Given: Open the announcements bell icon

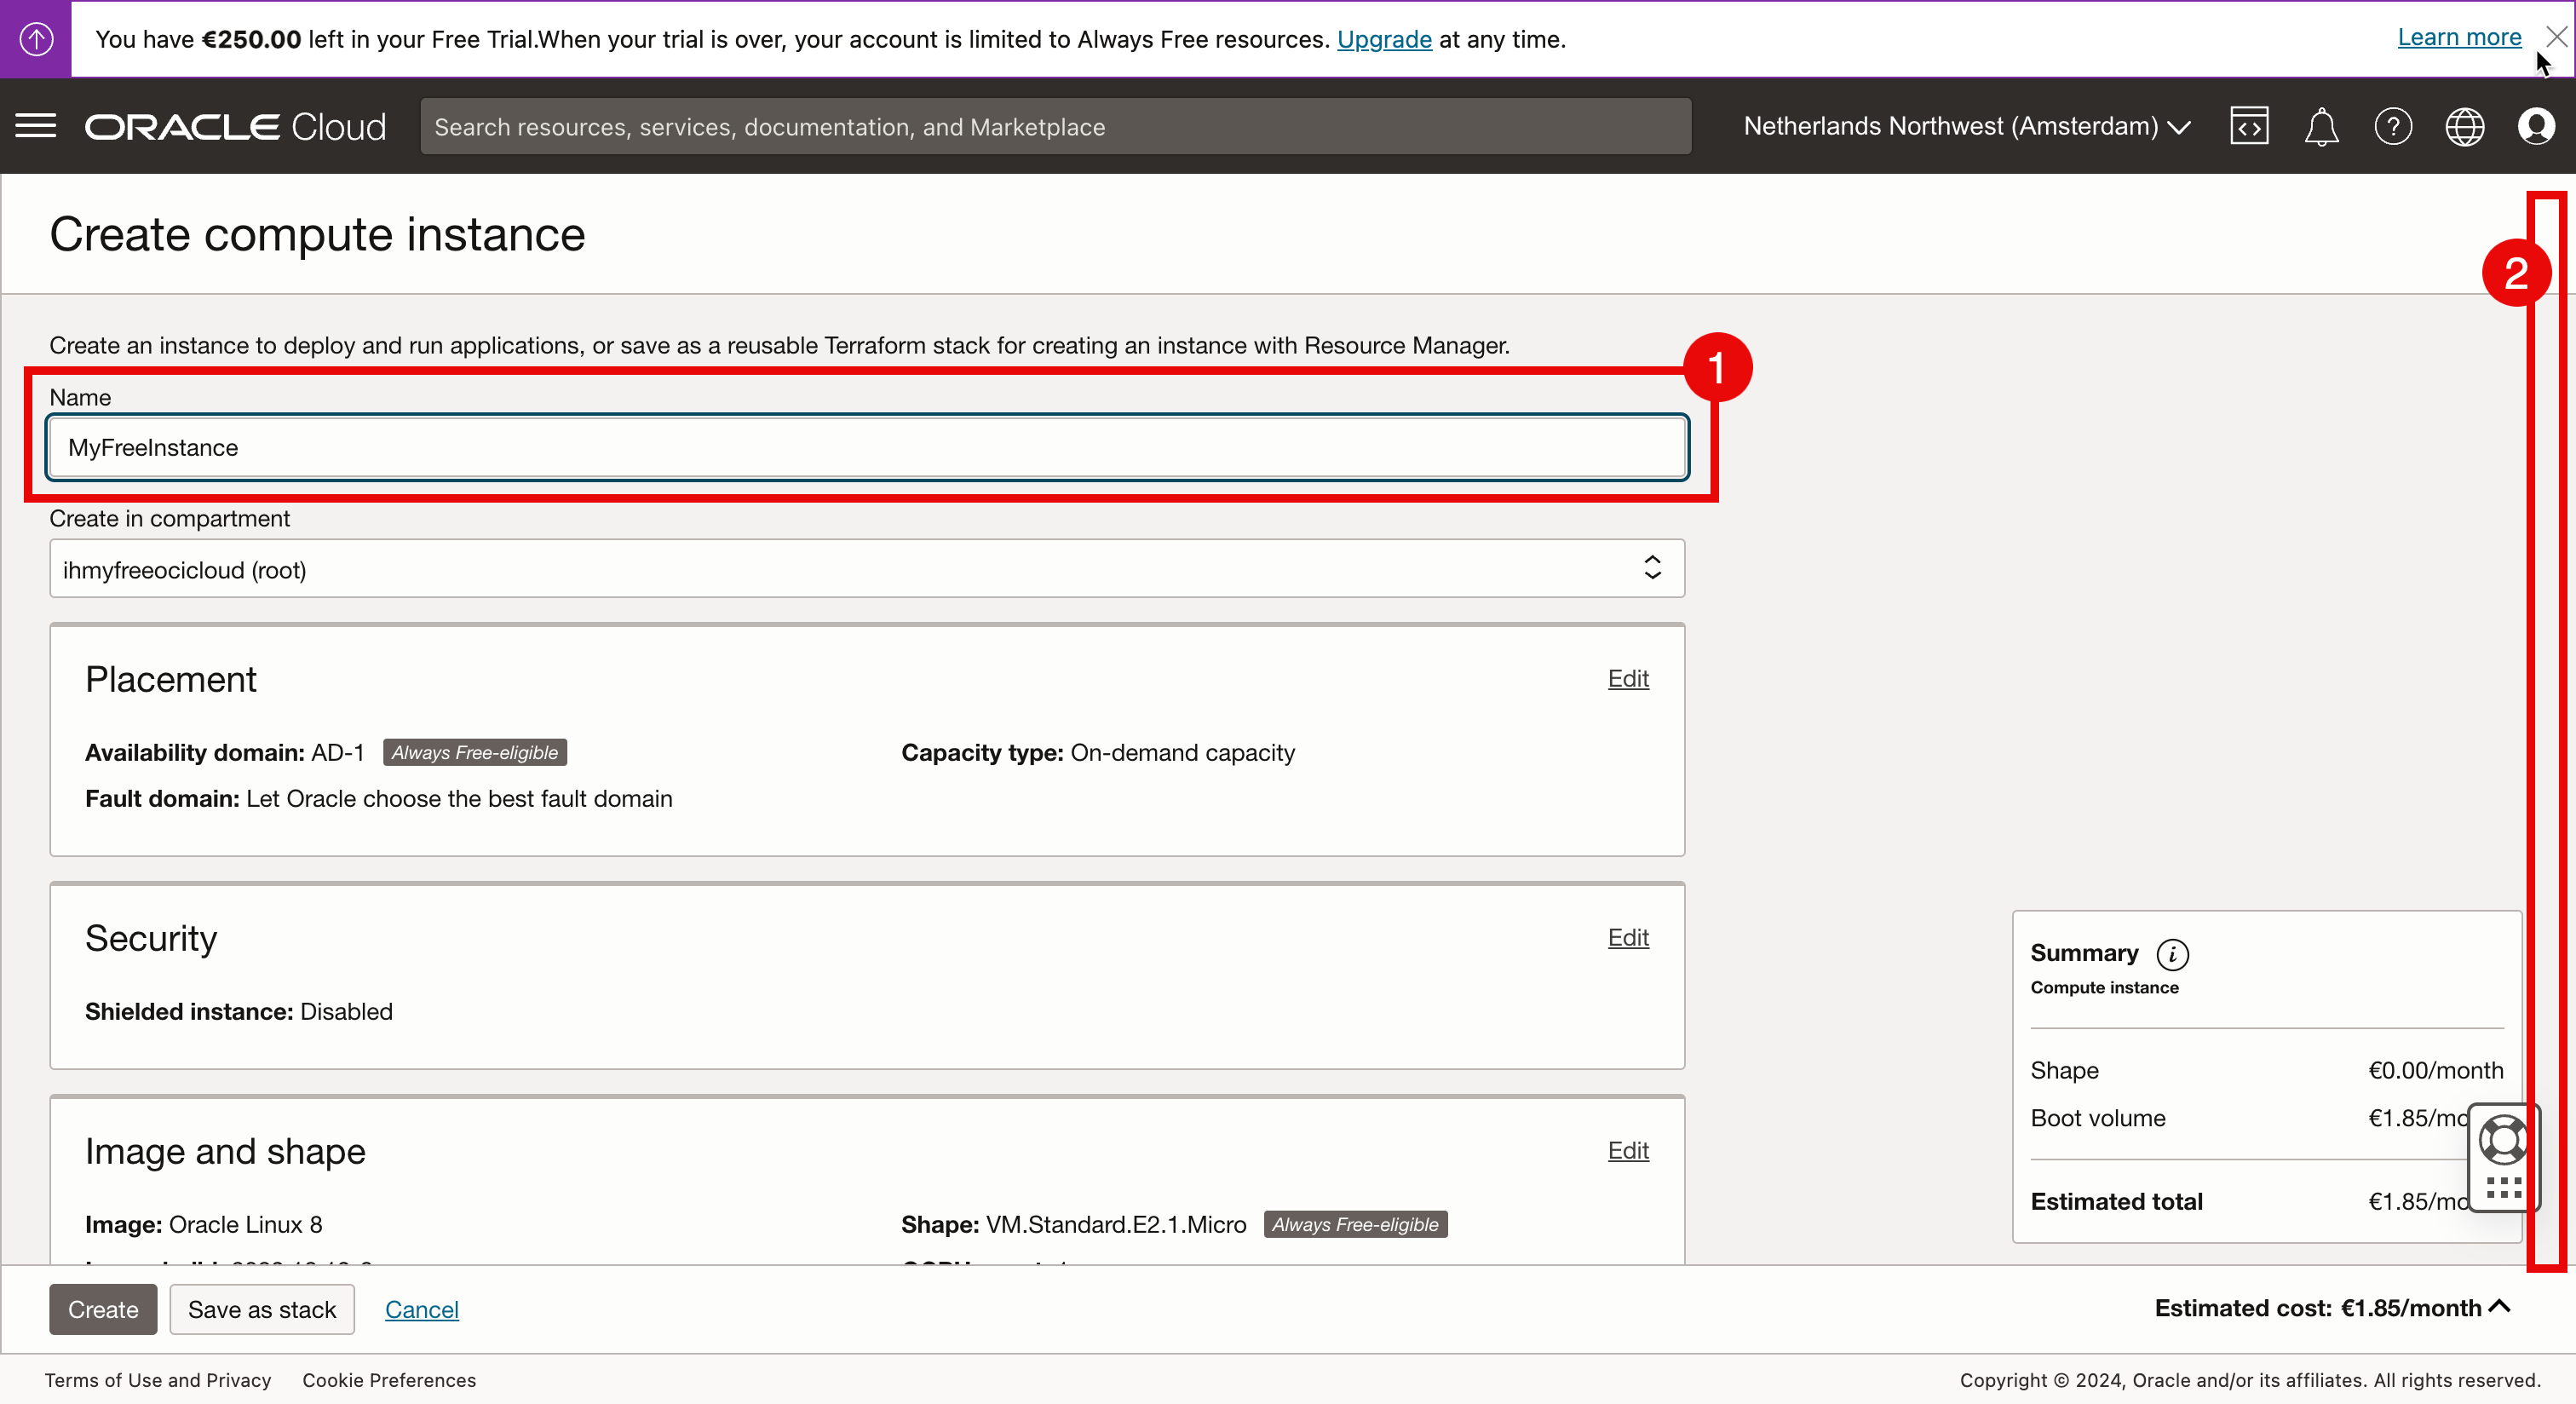Looking at the screenshot, I should click(x=2321, y=126).
